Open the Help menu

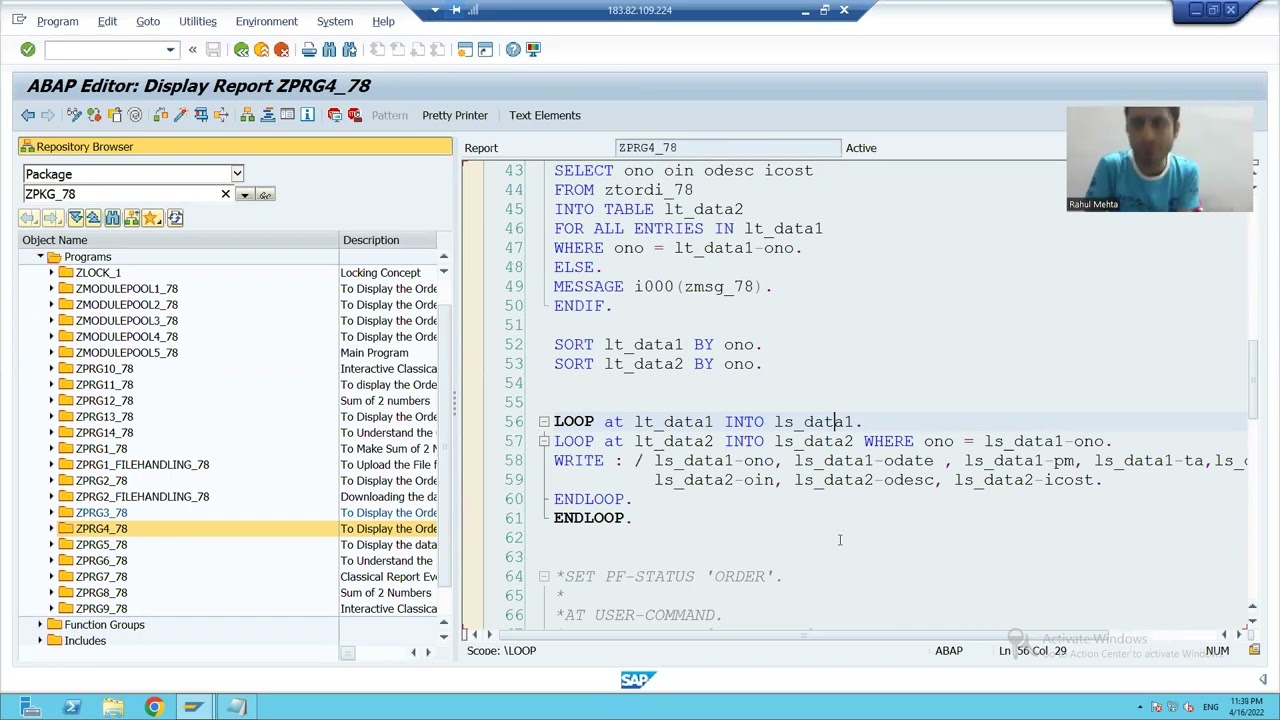[383, 21]
